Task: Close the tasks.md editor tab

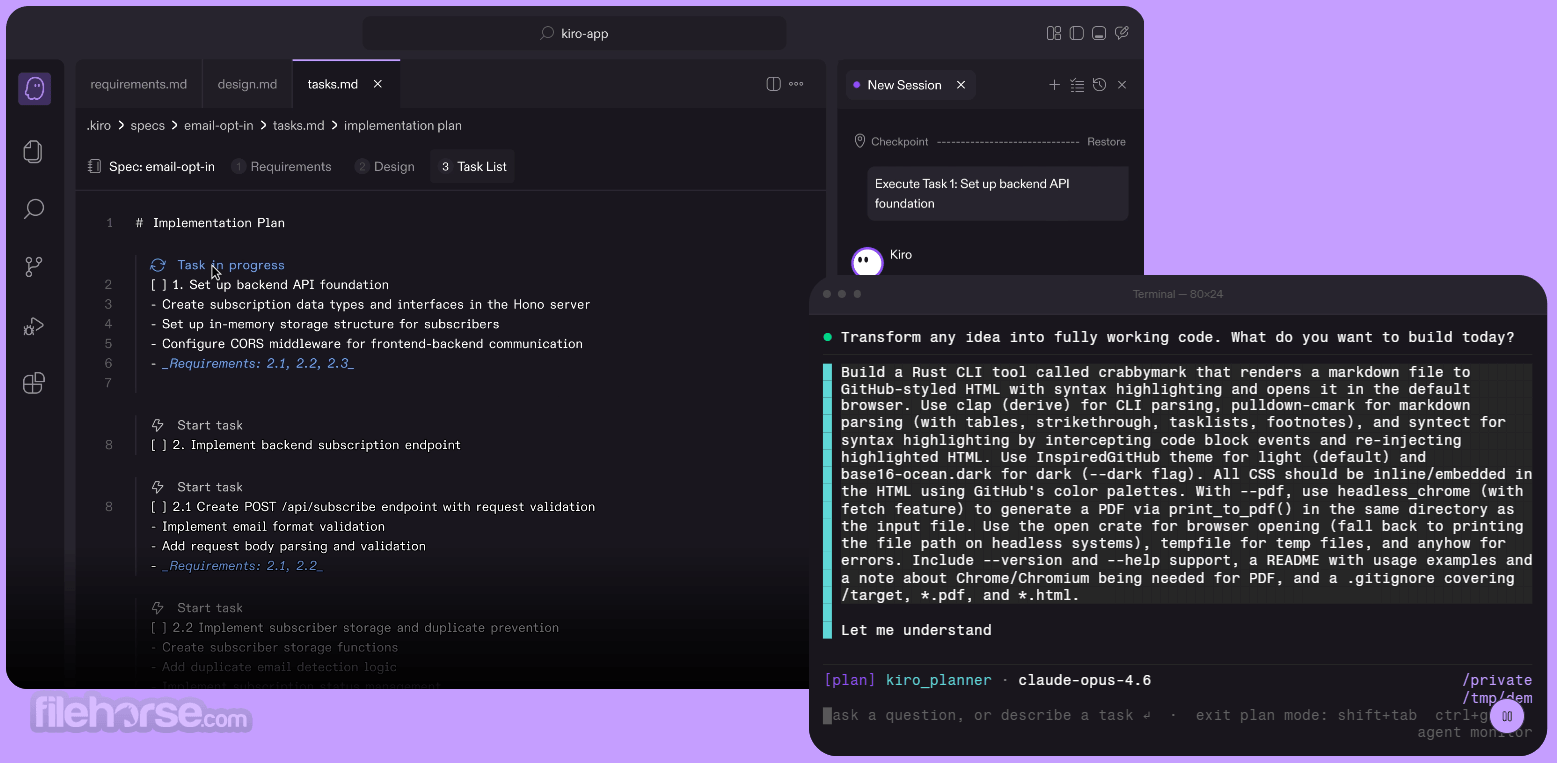Action: 378,84
